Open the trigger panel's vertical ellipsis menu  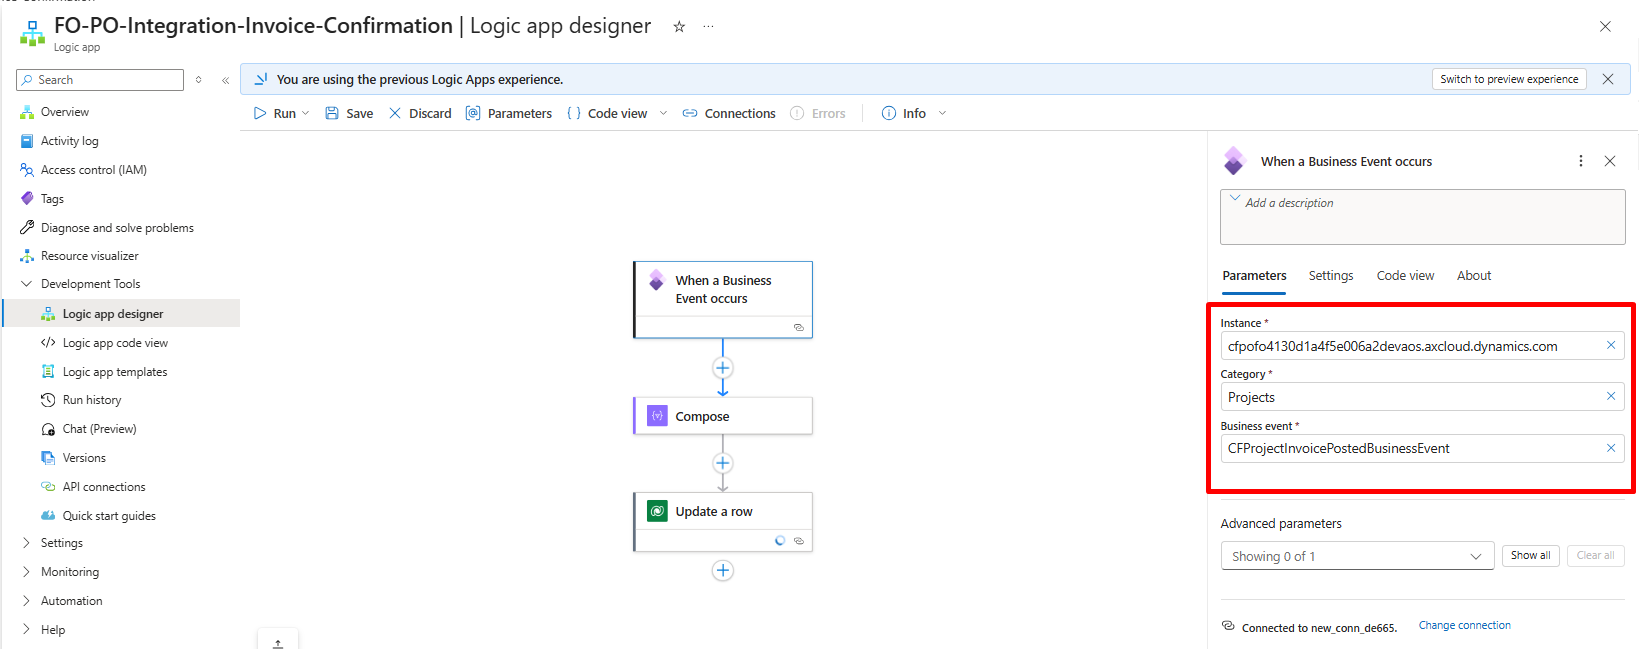tap(1581, 161)
